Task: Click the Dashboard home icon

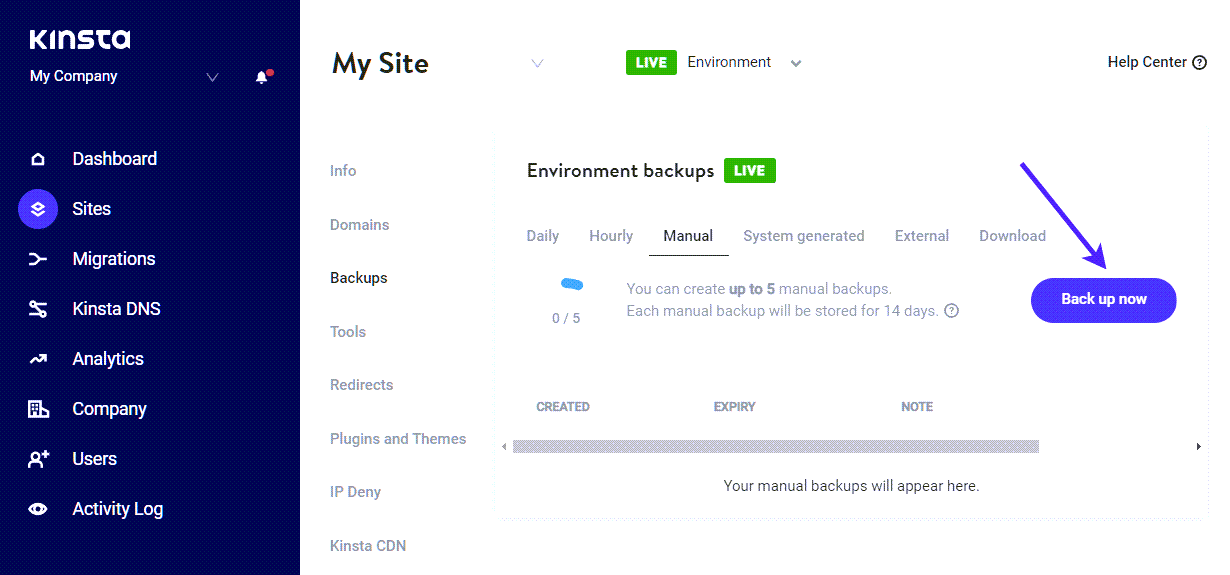Action: click(38, 159)
